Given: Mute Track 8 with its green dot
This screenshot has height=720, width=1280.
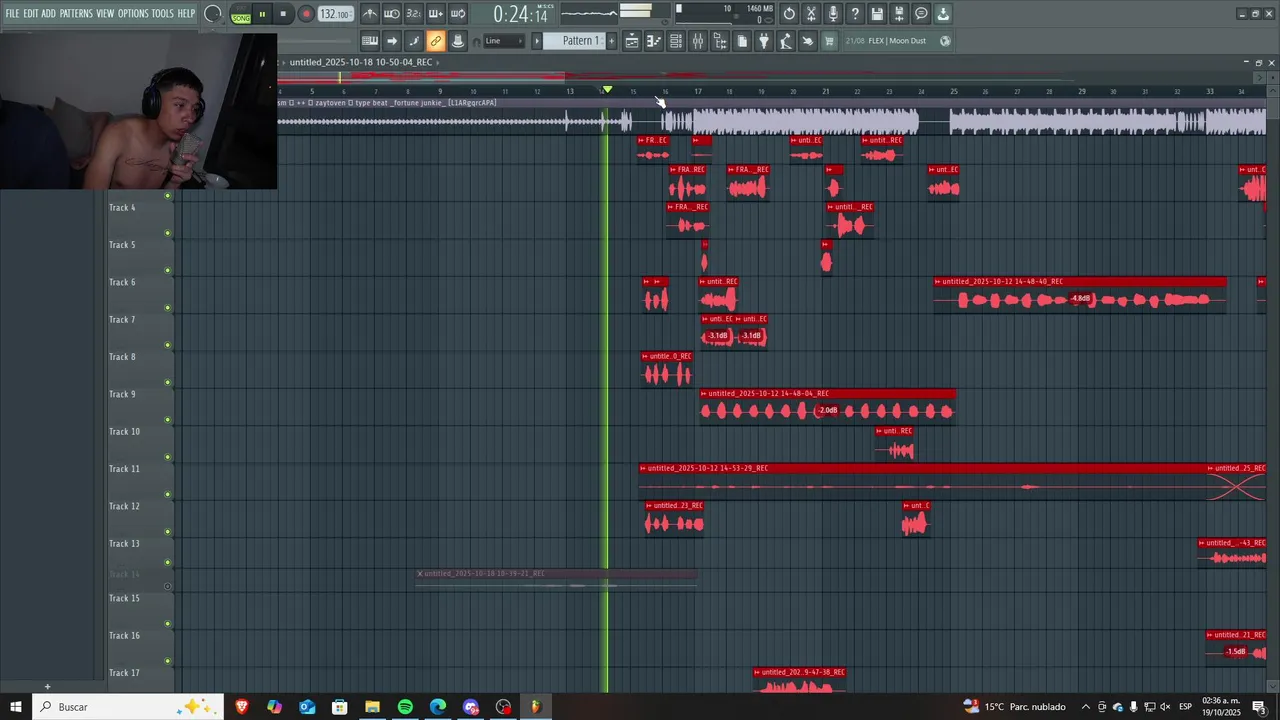Looking at the screenshot, I should [x=168, y=382].
